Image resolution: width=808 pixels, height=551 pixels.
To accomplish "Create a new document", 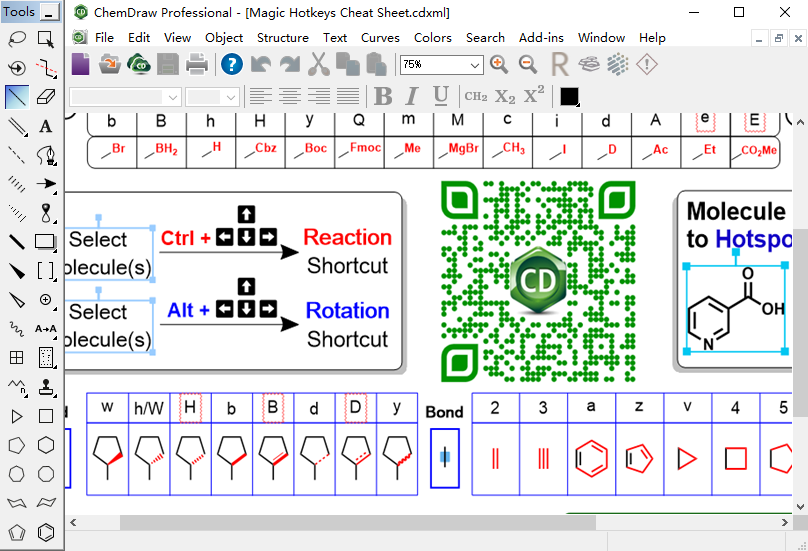I will coord(80,64).
